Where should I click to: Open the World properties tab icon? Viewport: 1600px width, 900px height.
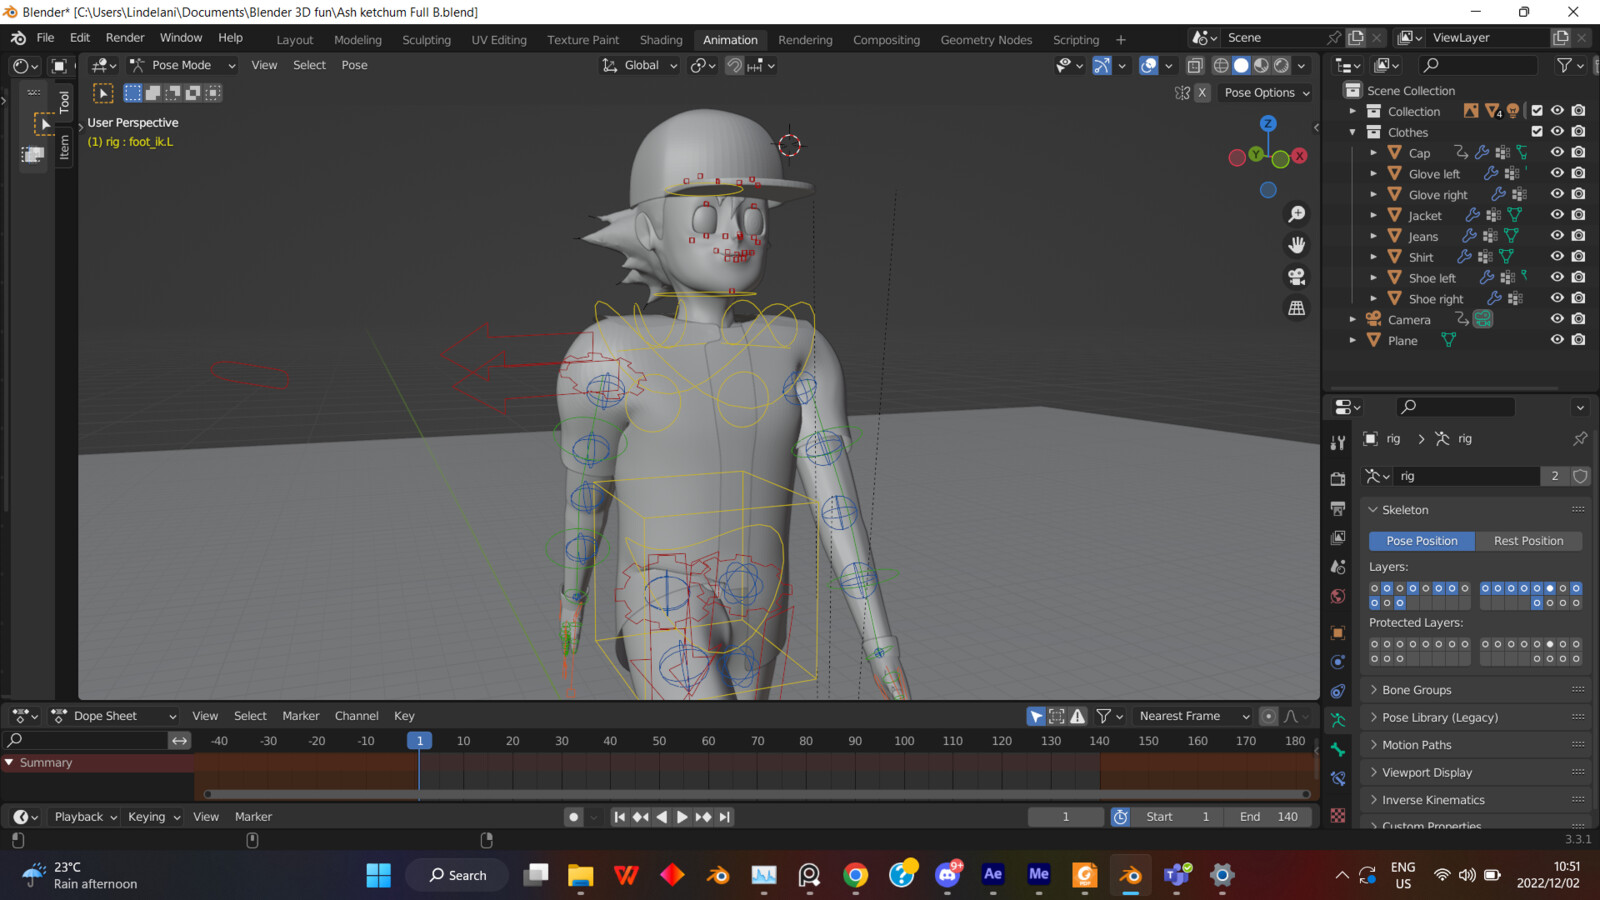[x=1338, y=596]
